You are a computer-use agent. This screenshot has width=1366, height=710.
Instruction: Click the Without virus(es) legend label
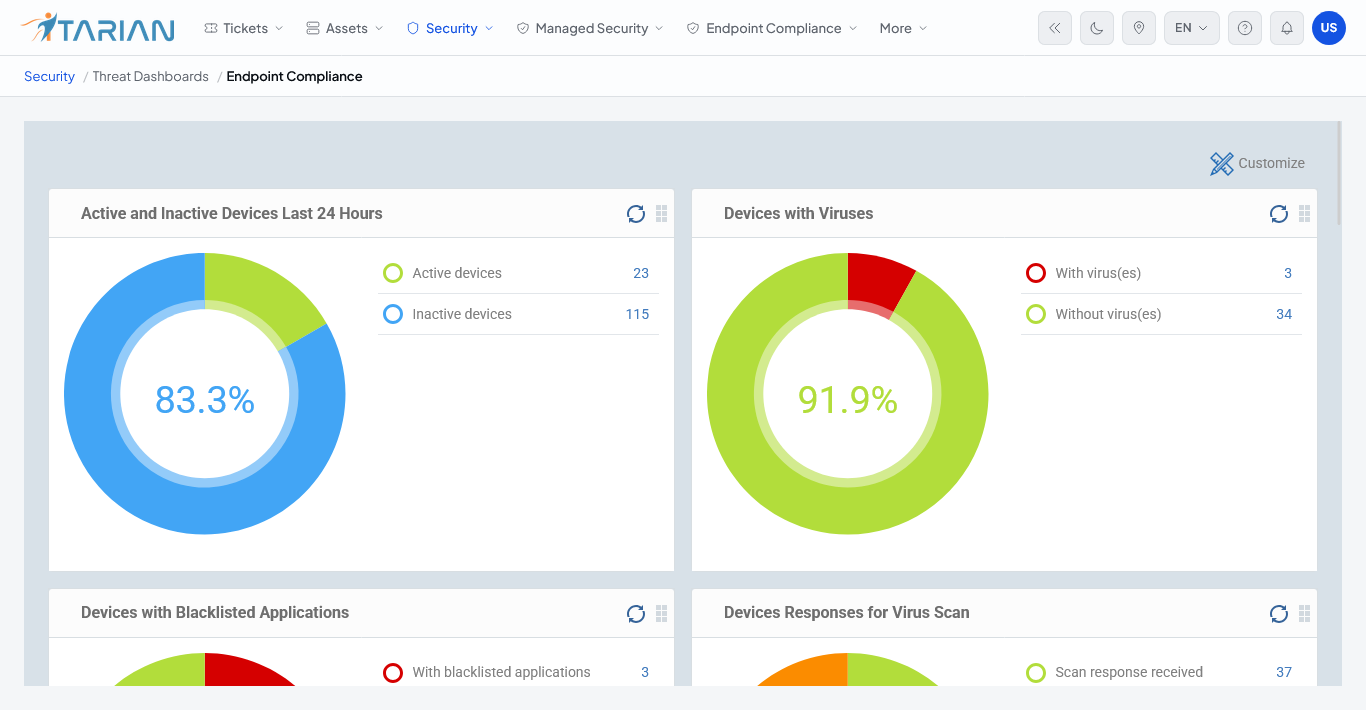1108,314
